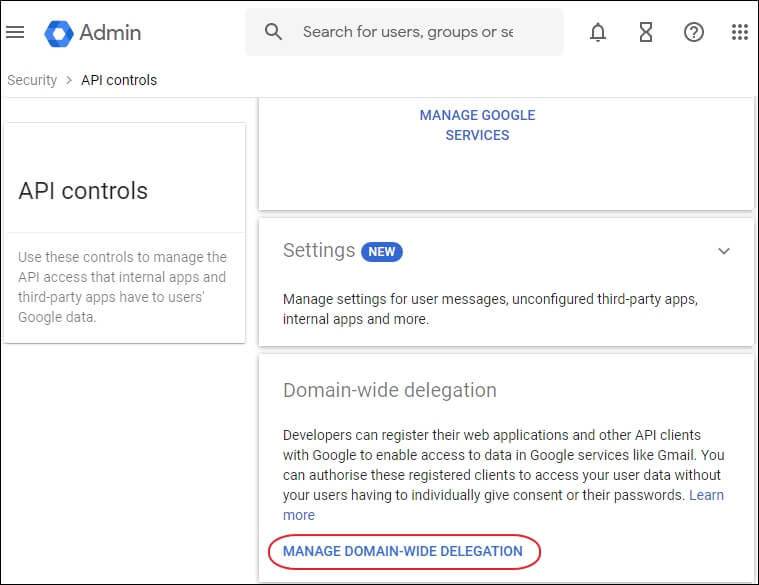Screen dimensions: 759x585
Task: Open the Google apps grid
Action: coord(740,32)
